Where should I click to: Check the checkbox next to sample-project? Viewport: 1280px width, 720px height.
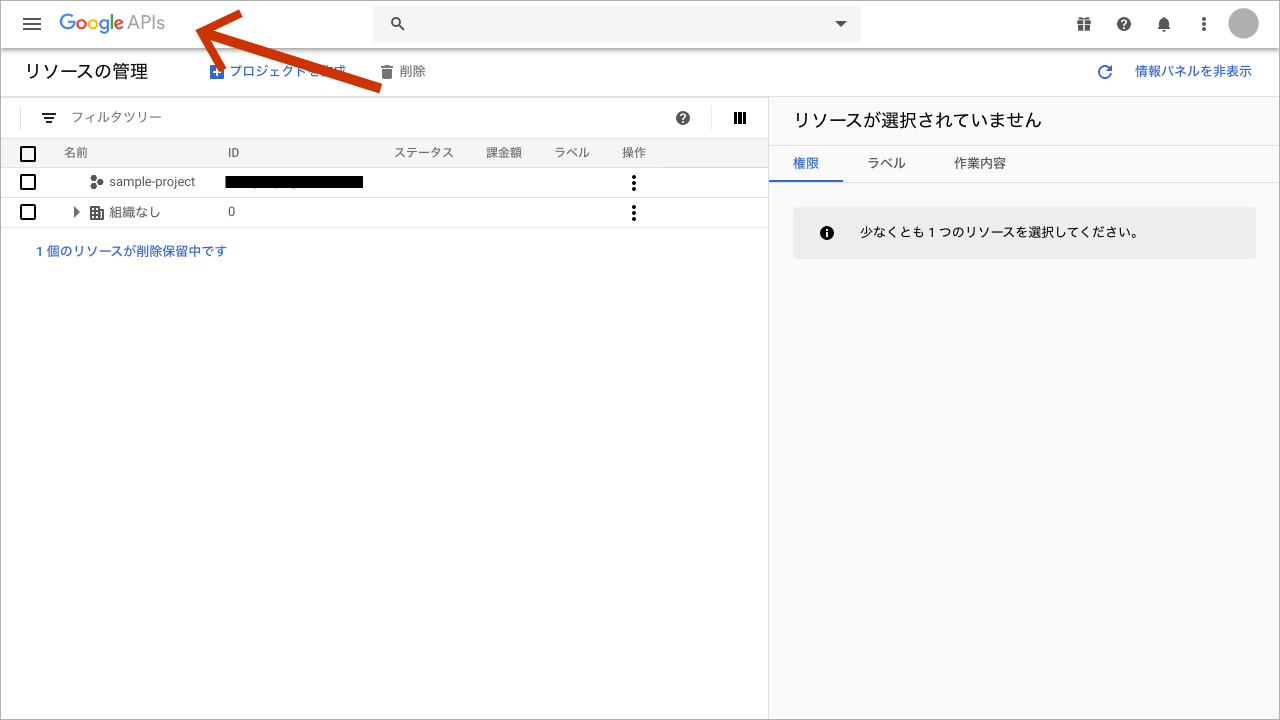(28, 182)
